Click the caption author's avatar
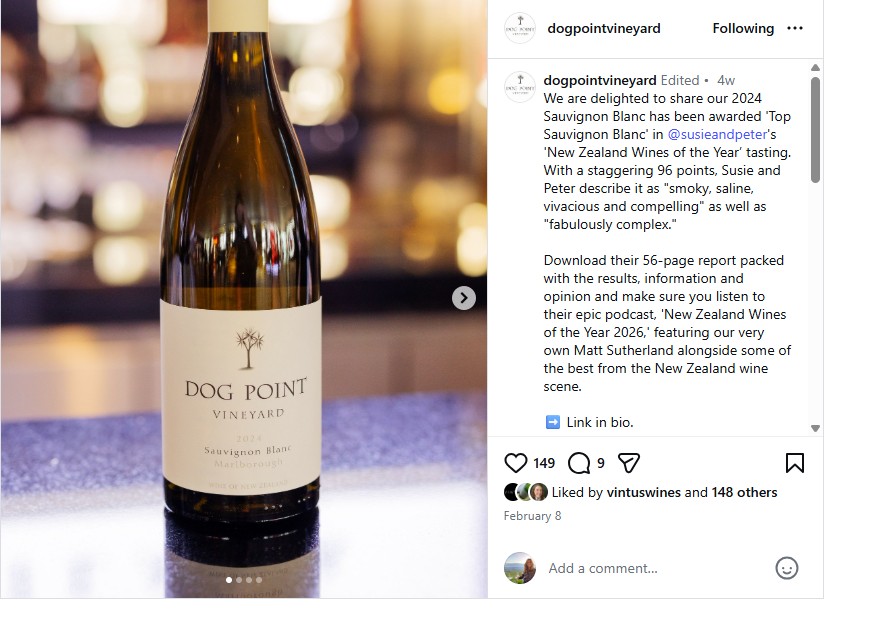Image resolution: width=874 pixels, height=644 pixels. (x=520, y=87)
